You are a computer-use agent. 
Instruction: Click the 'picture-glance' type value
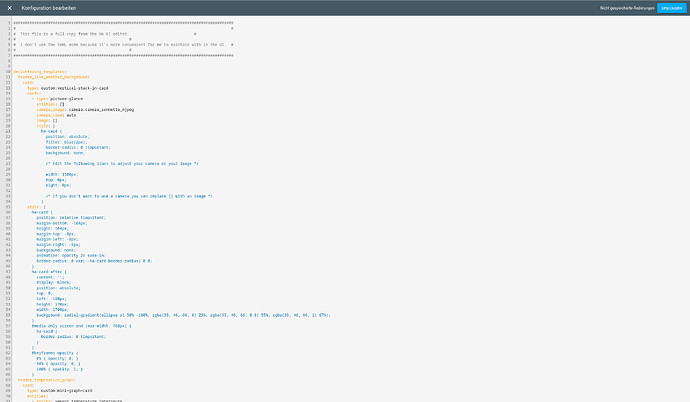pyautogui.click(x=66, y=99)
